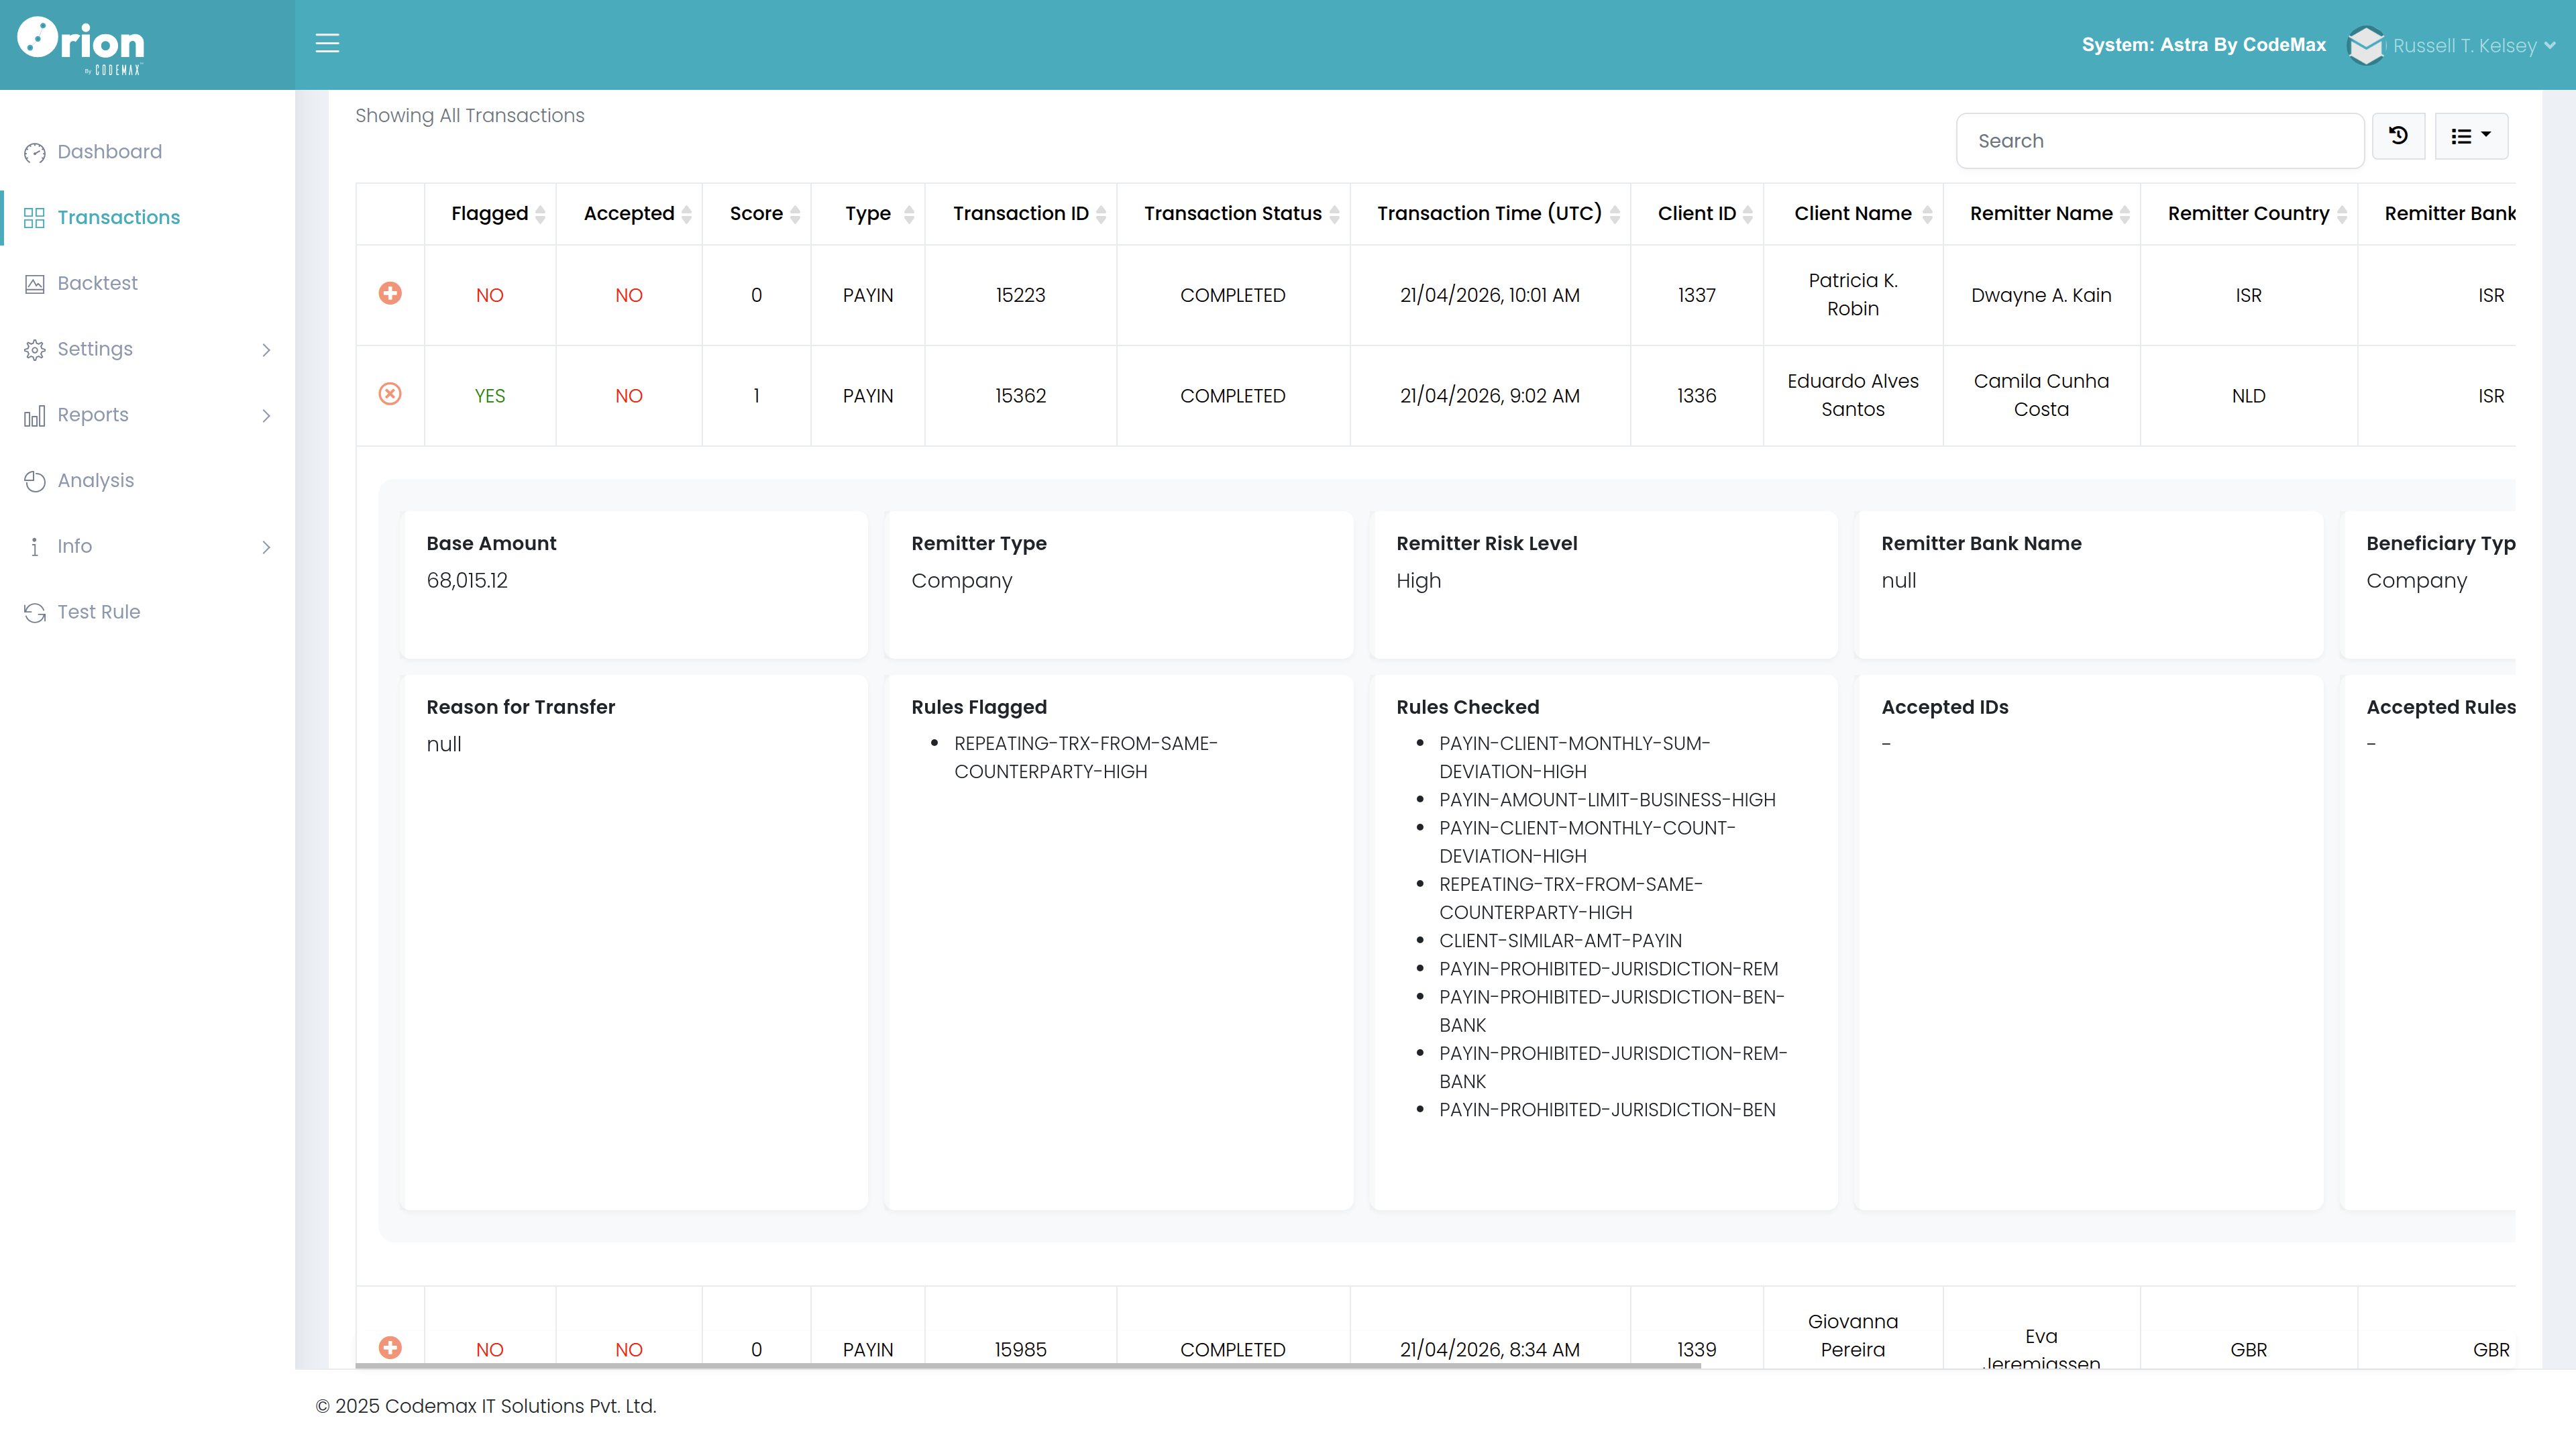Click the Settings gear icon
Viewport: 2576px width, 1449px height.
point(35,350)
